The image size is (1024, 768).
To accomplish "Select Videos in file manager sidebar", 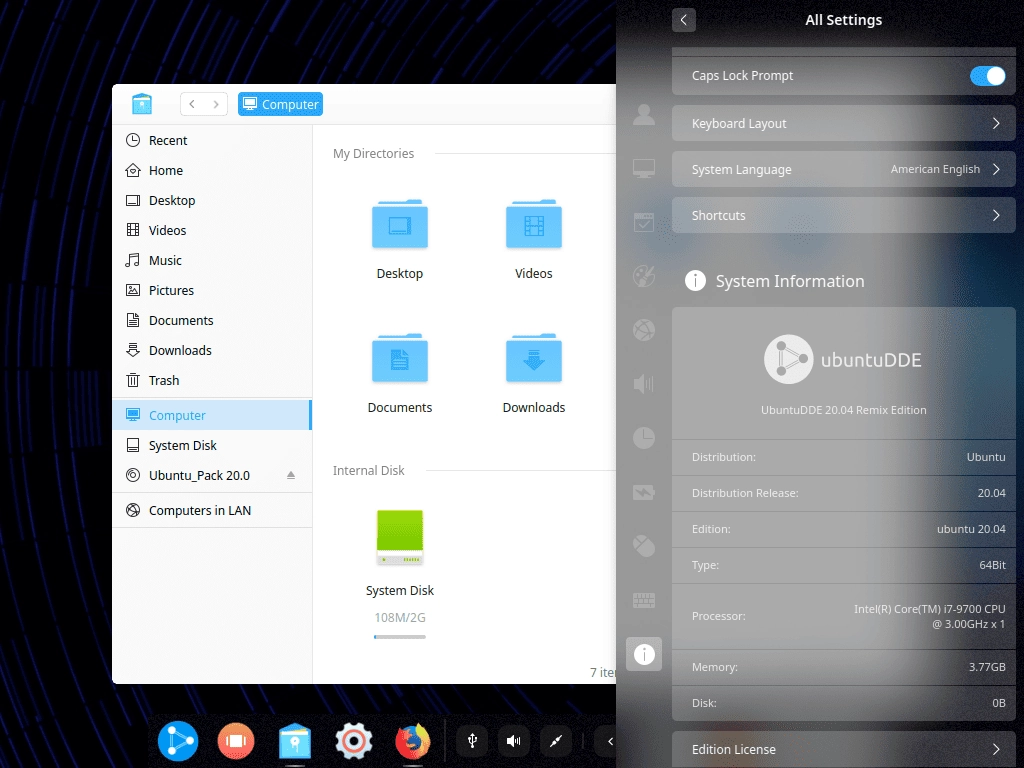I will [x=212, y=231].
